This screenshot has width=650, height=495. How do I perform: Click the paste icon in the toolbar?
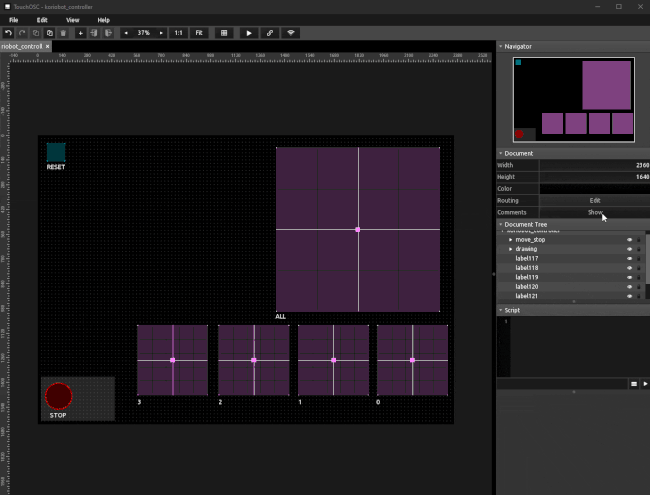(x=49, y=33)
